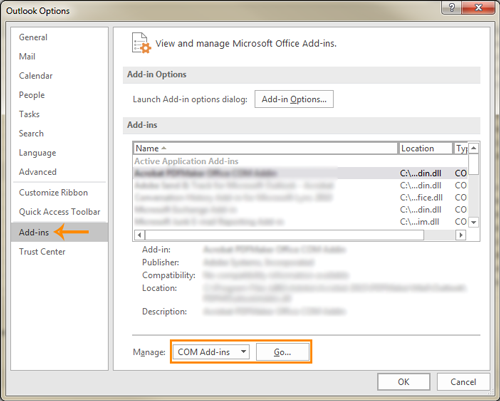The width and height of the screenshot is (500, 401).
Task: Click the add-ins list scroll up arrow
Action: 474,148
